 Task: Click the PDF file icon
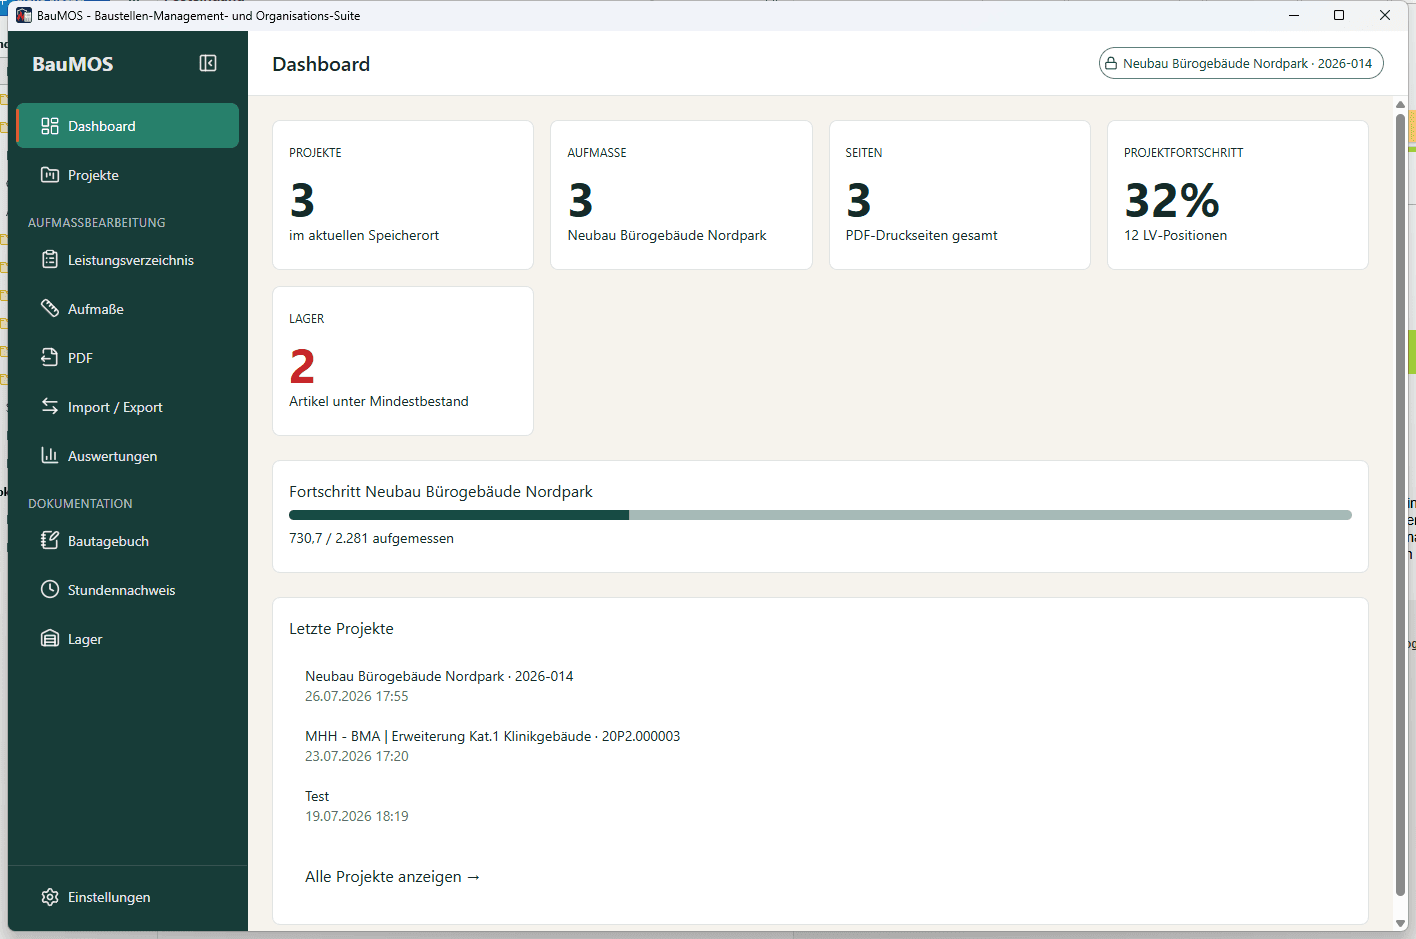pyautogui.click(x=50, y=358)
